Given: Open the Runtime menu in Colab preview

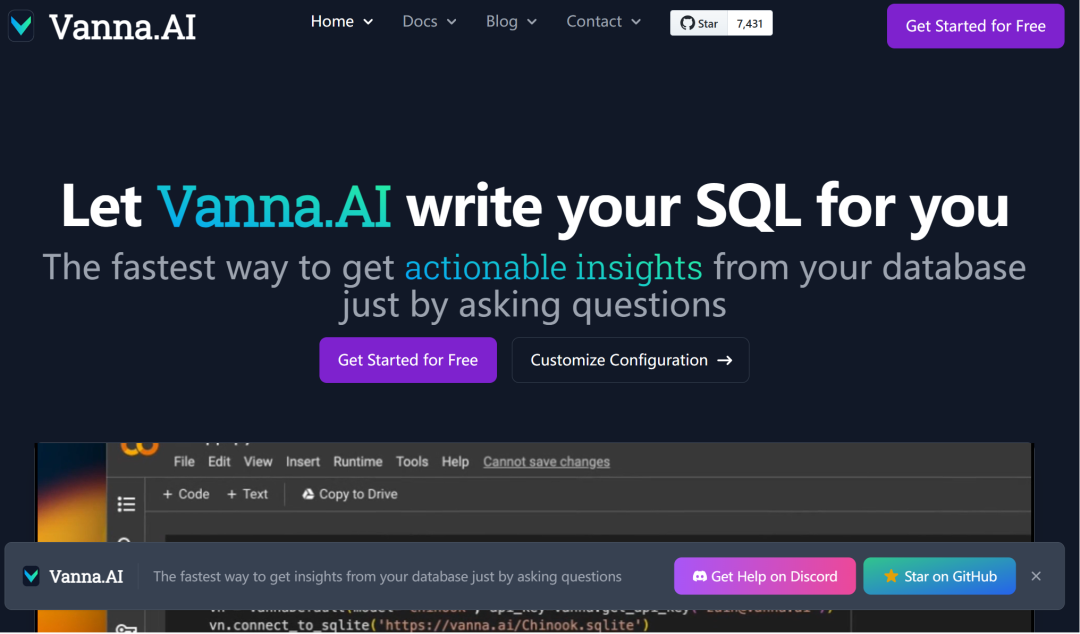Looking at the screenshot, I should [357, 462].
